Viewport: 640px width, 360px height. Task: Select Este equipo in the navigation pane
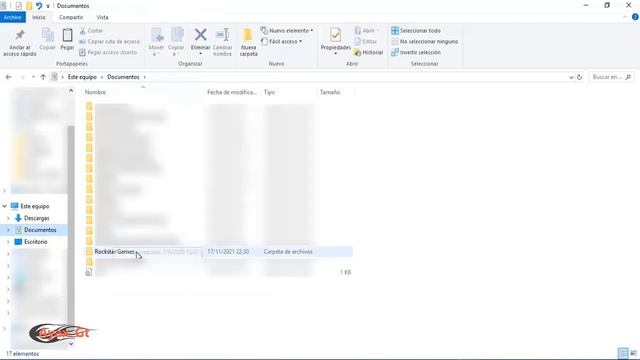(35, 206)
